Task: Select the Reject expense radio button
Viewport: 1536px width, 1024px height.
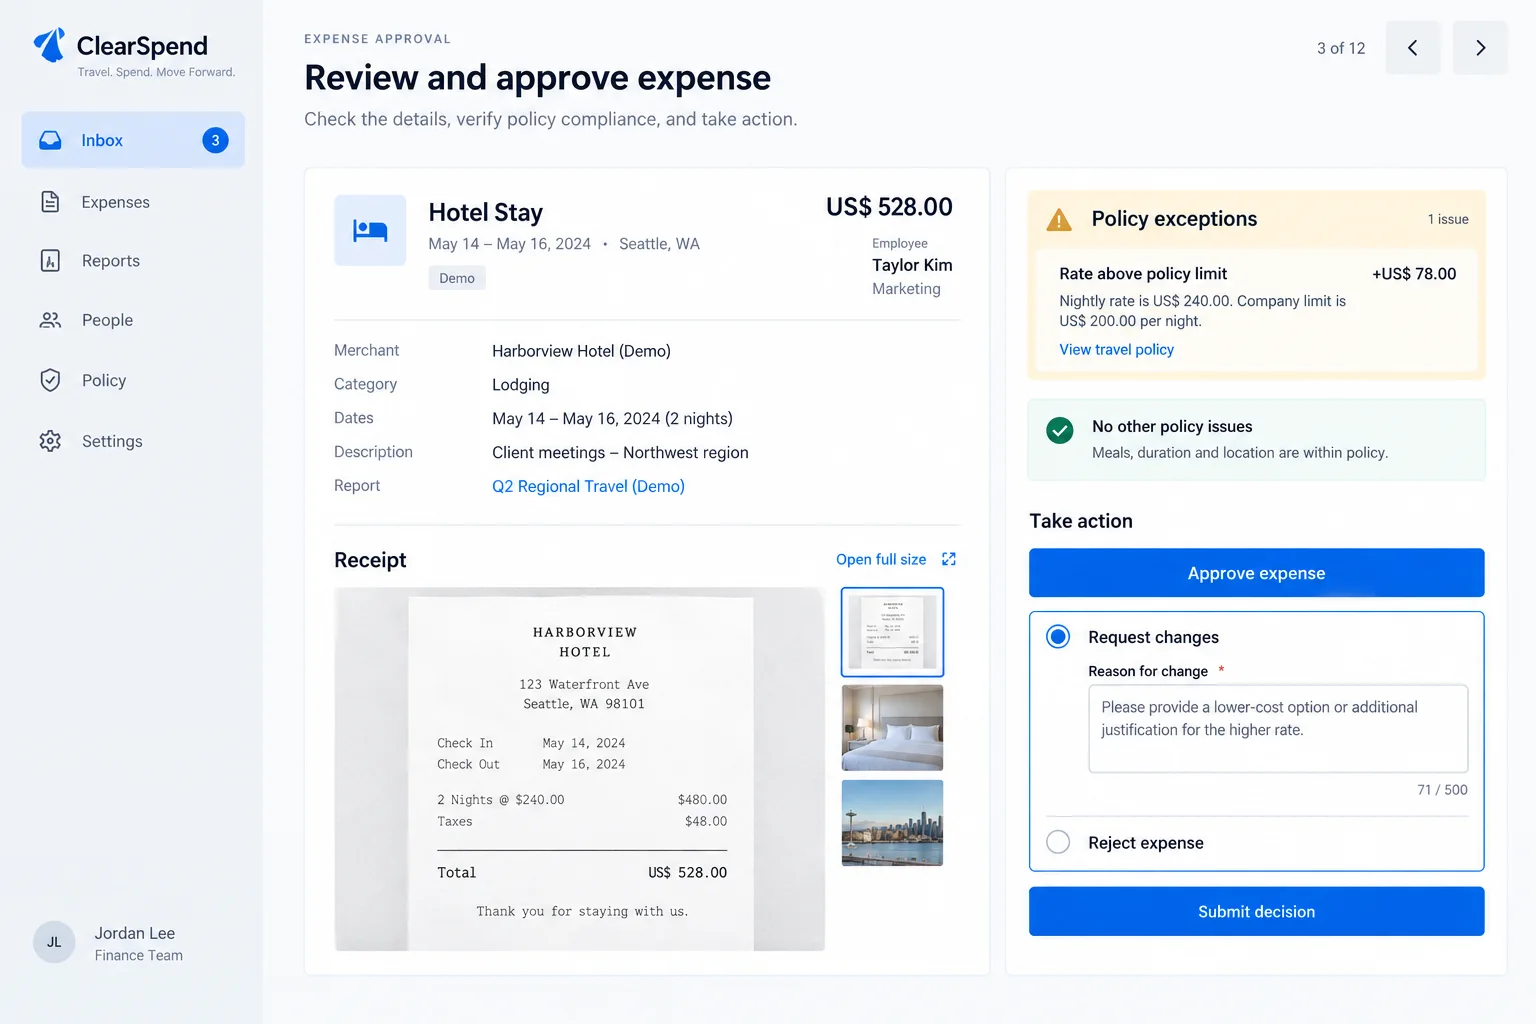Action: [1058, 842]
